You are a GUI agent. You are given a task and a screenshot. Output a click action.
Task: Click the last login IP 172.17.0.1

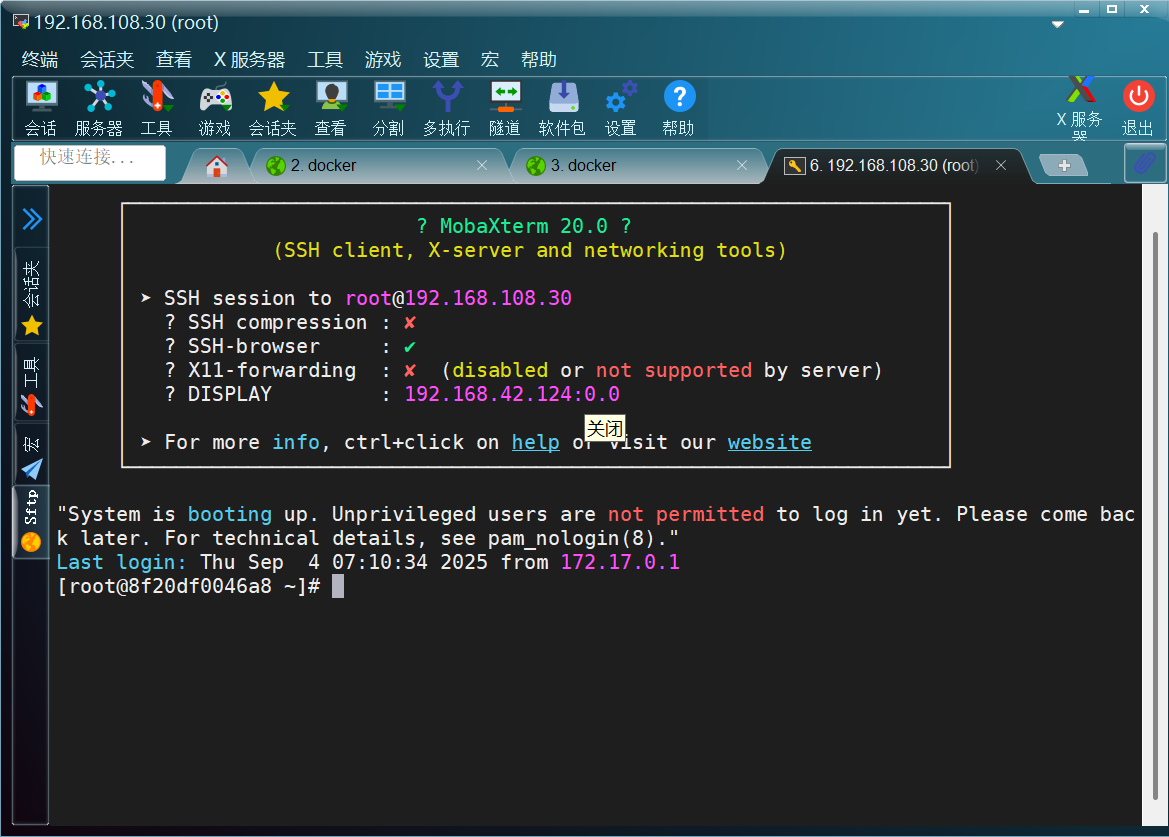[x=620, y=562]
